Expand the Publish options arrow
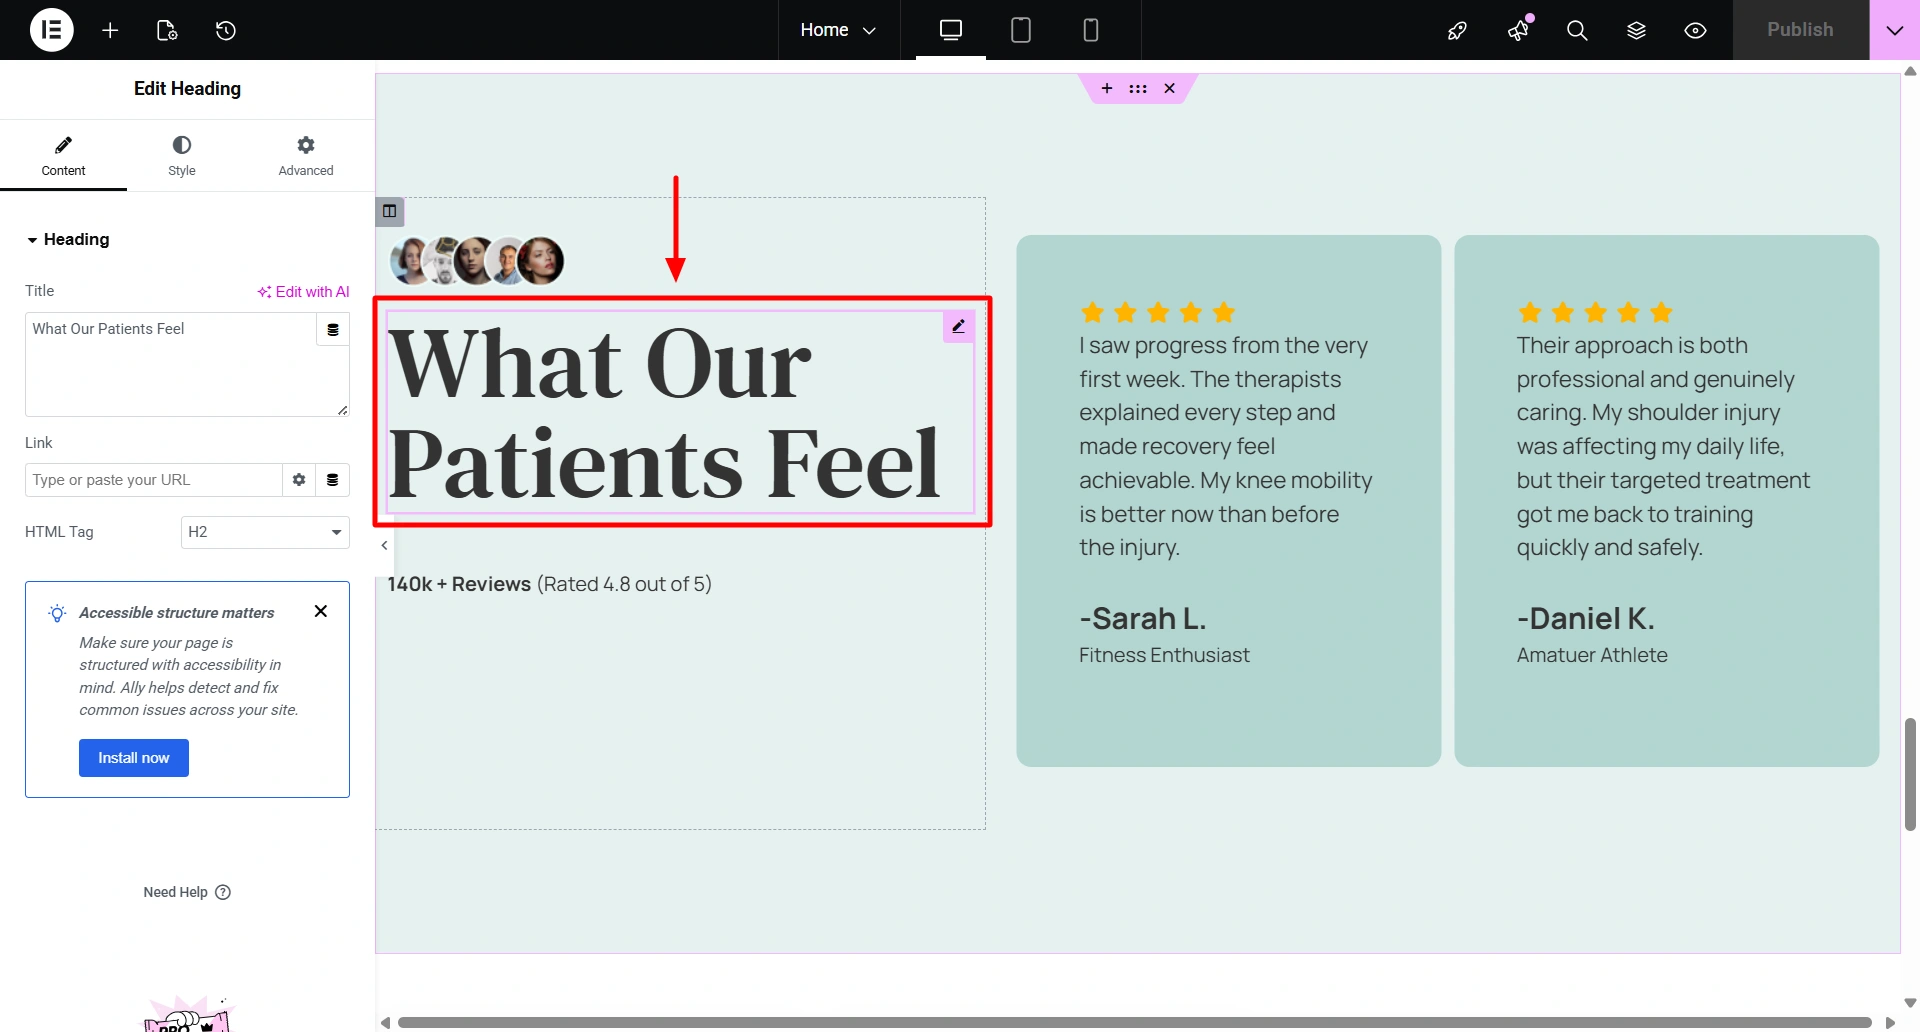This screenshot has width=1920, height=1032. [1895, 30]
